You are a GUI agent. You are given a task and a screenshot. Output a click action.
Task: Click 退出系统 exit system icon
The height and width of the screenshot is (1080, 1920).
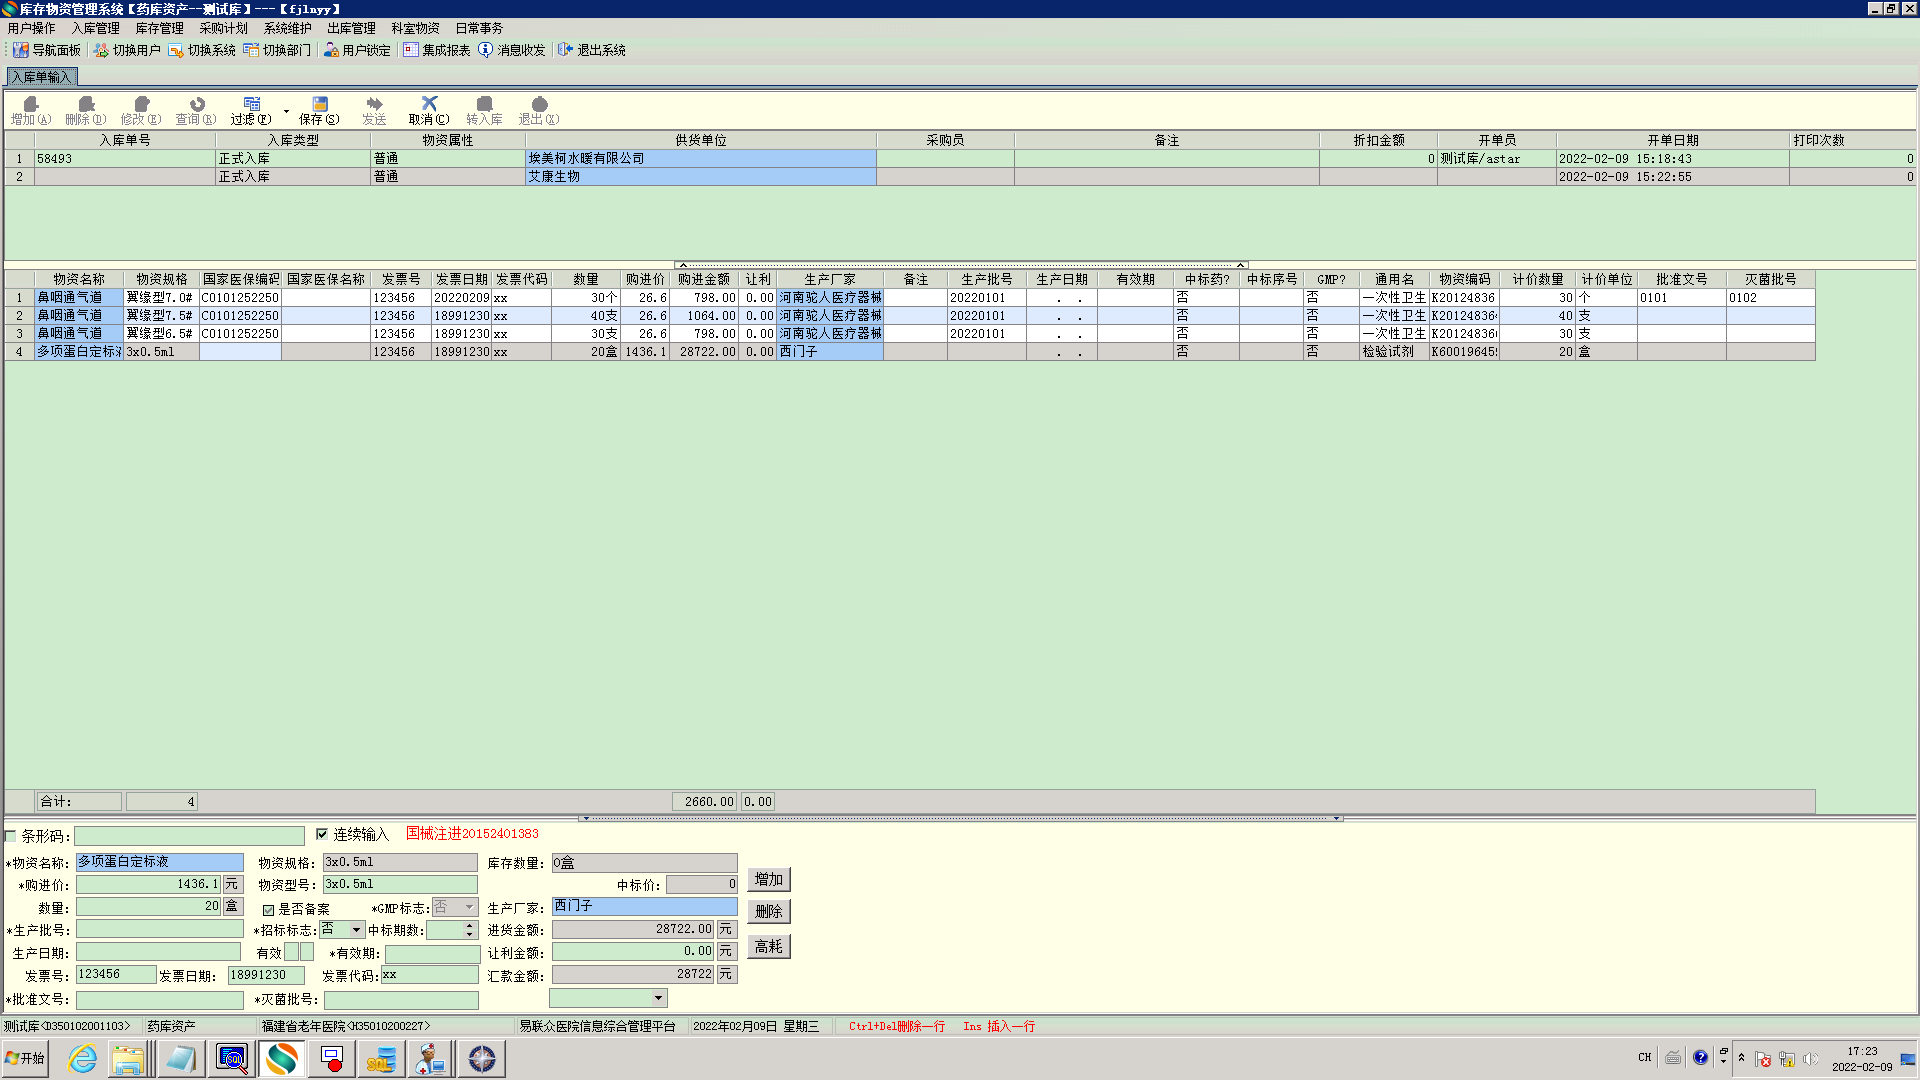565,50
